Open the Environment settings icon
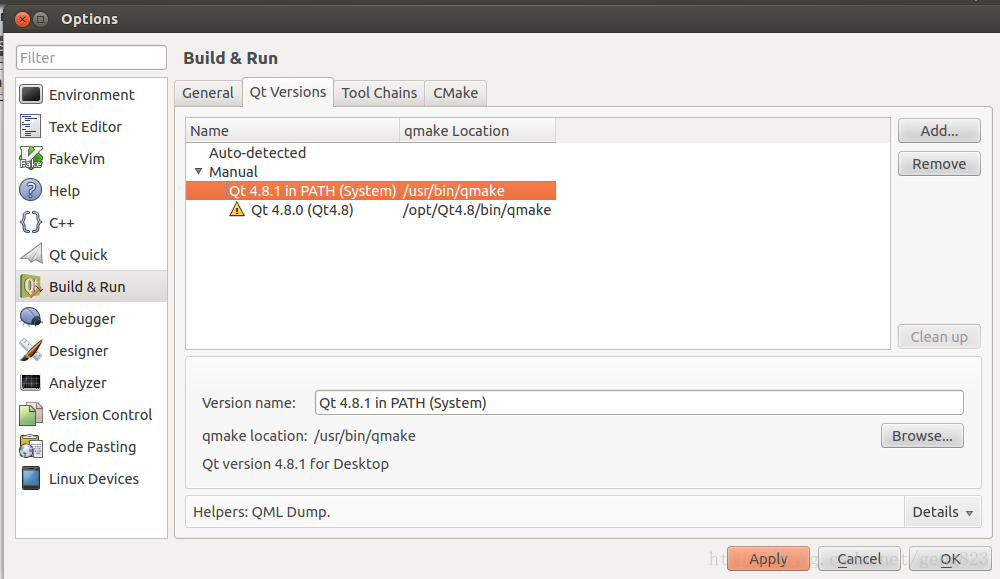The image size is (1000, 579). [31, 94]
